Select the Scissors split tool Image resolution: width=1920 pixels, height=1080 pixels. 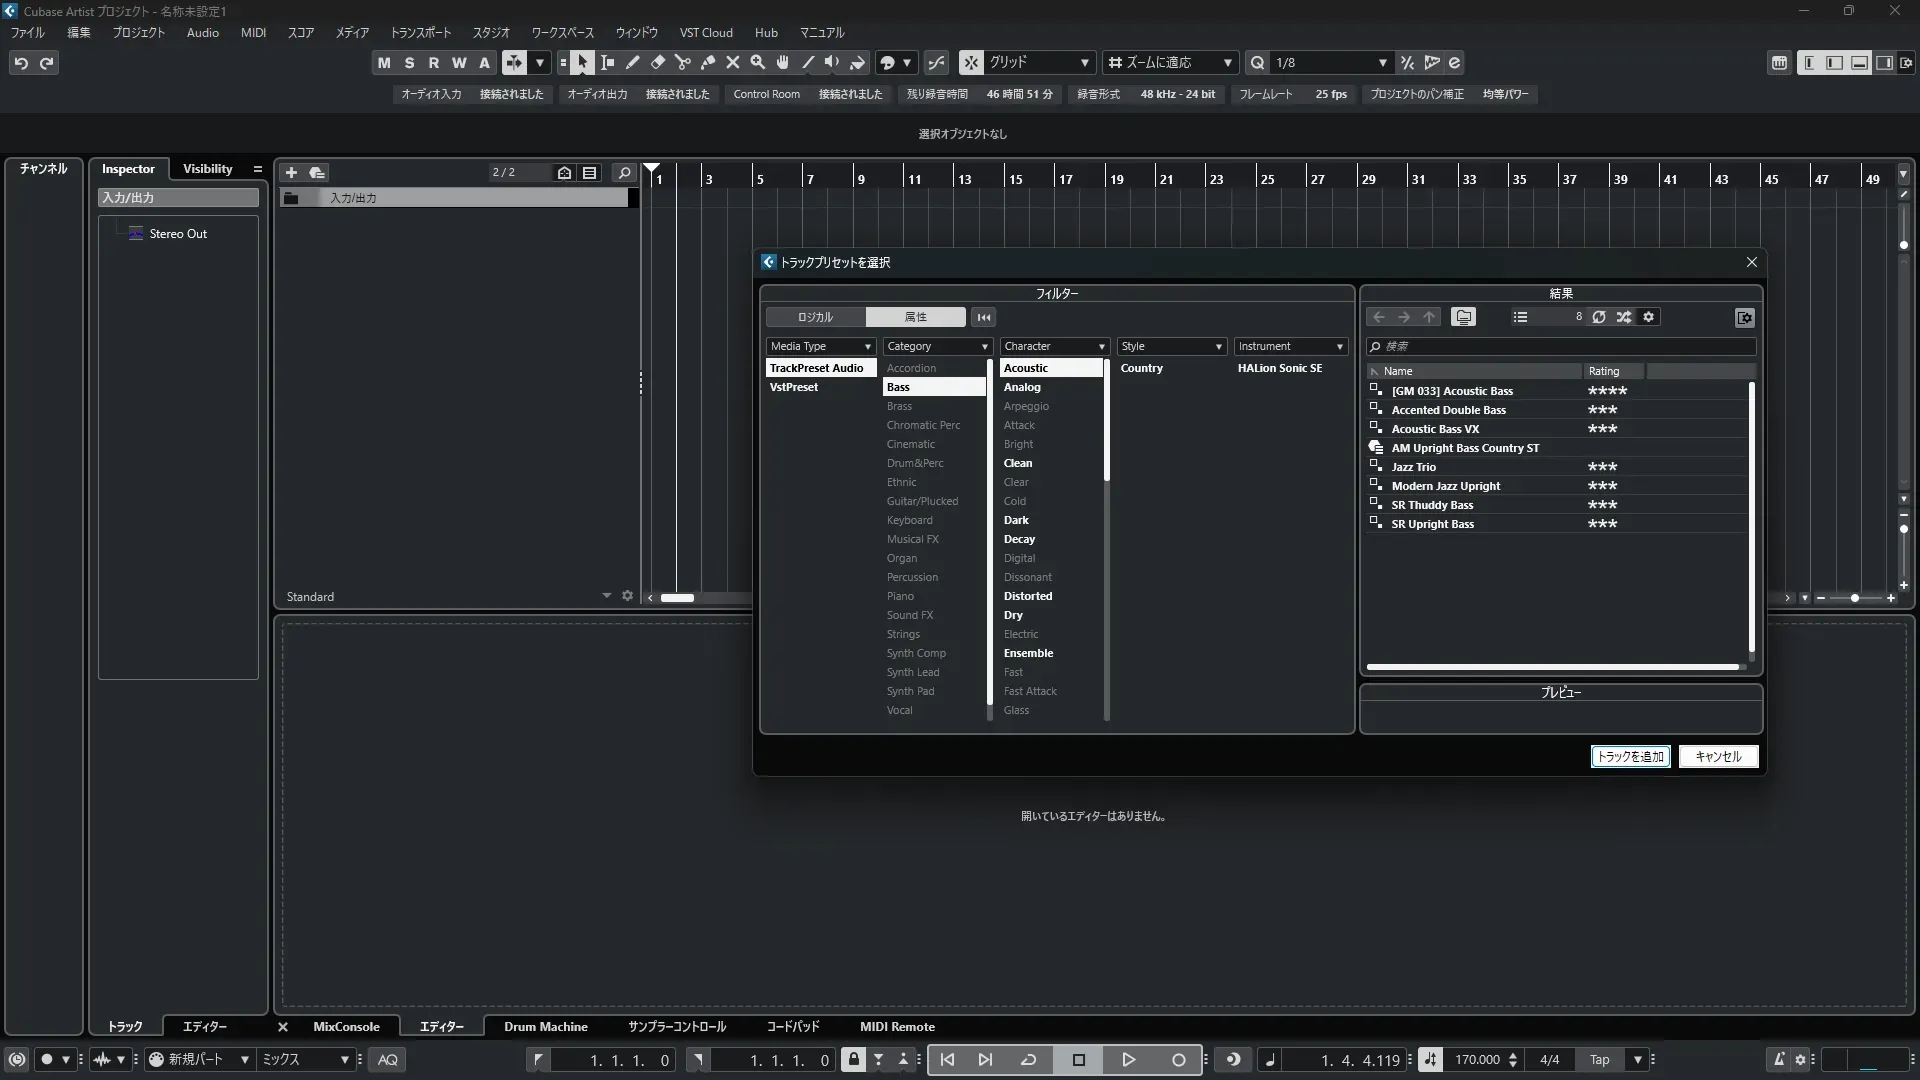[x=683, y=63]
